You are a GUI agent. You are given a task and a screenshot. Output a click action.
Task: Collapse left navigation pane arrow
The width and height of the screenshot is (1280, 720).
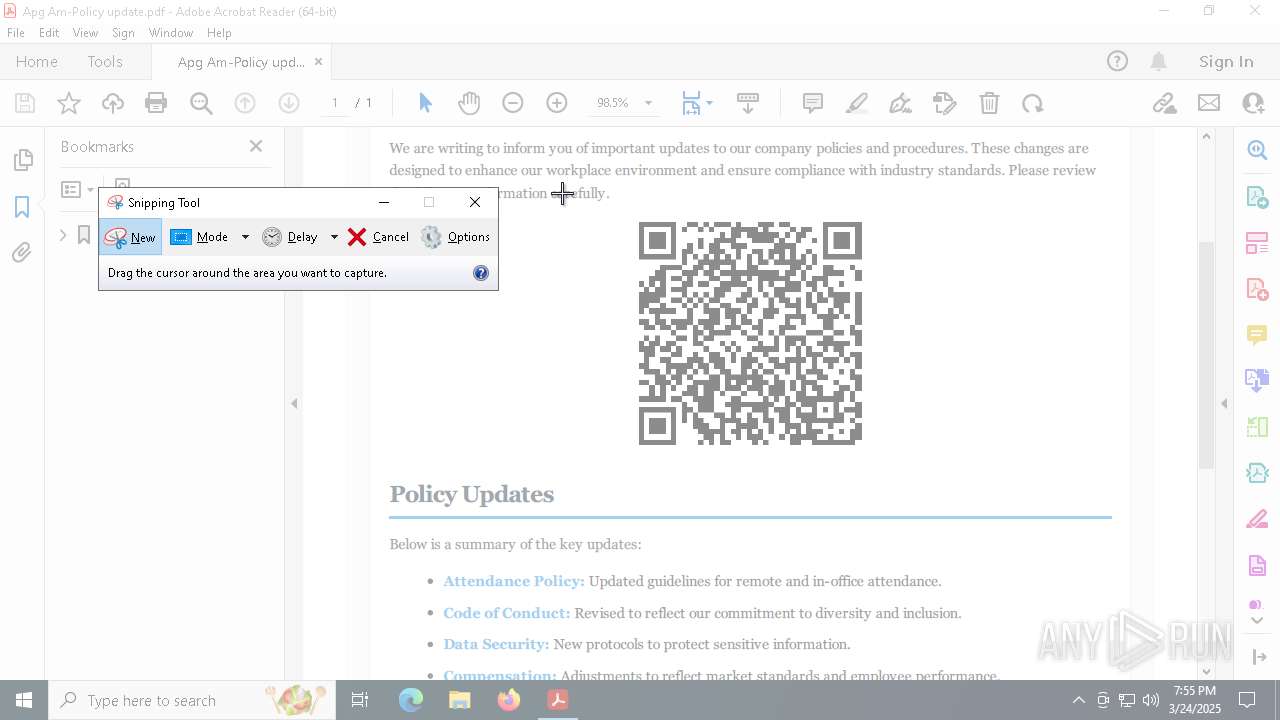[x=294, y=403]
